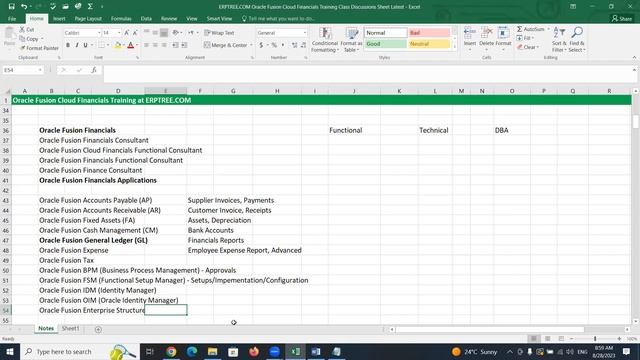Open the File menu
The width and height of the screenshot is (640, 360).
pos(12,19)
